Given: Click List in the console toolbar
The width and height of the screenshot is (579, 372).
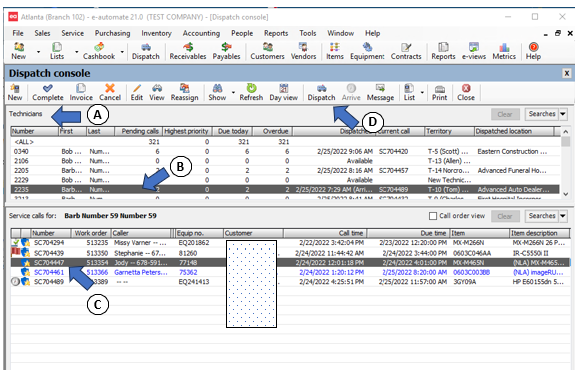Looking at the screenshot, I should pos(409,92).
